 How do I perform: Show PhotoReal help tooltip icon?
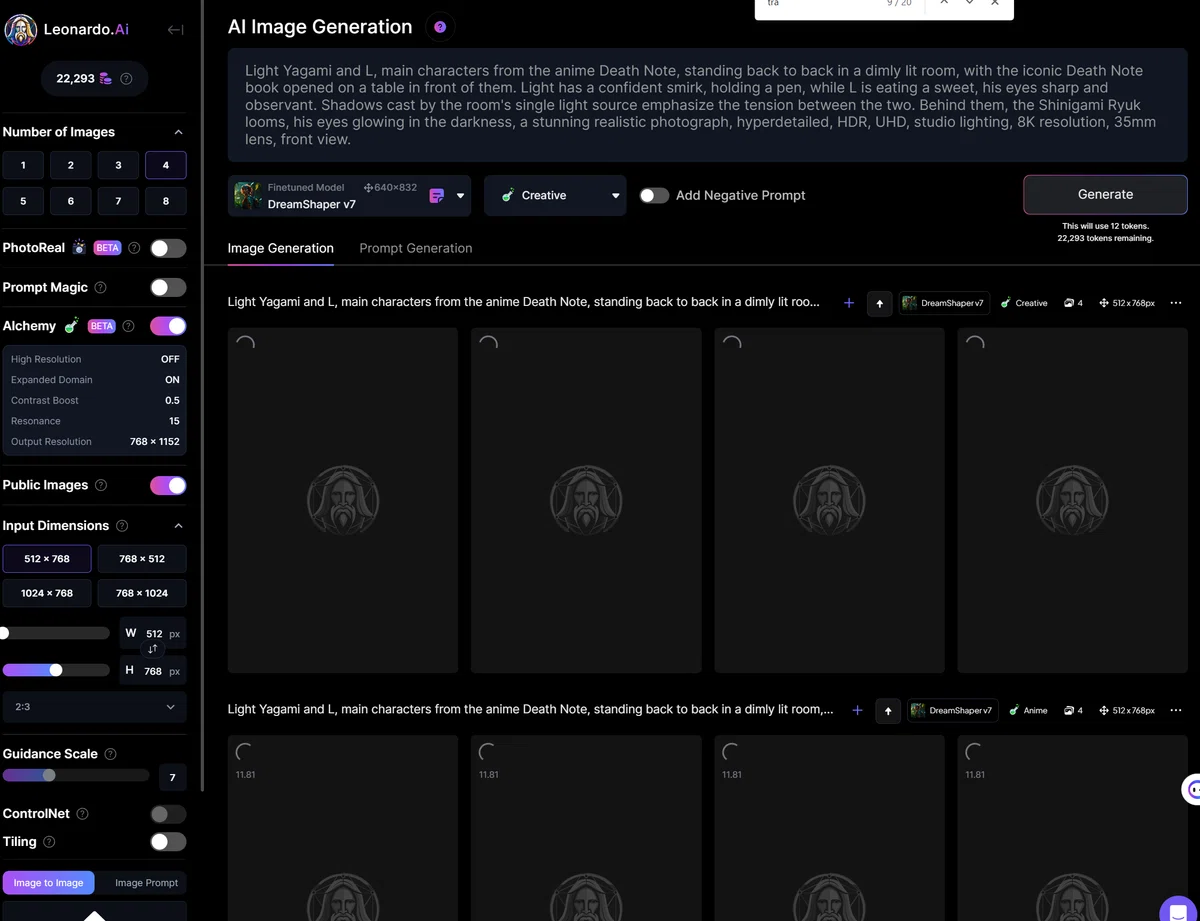point(134,248)
